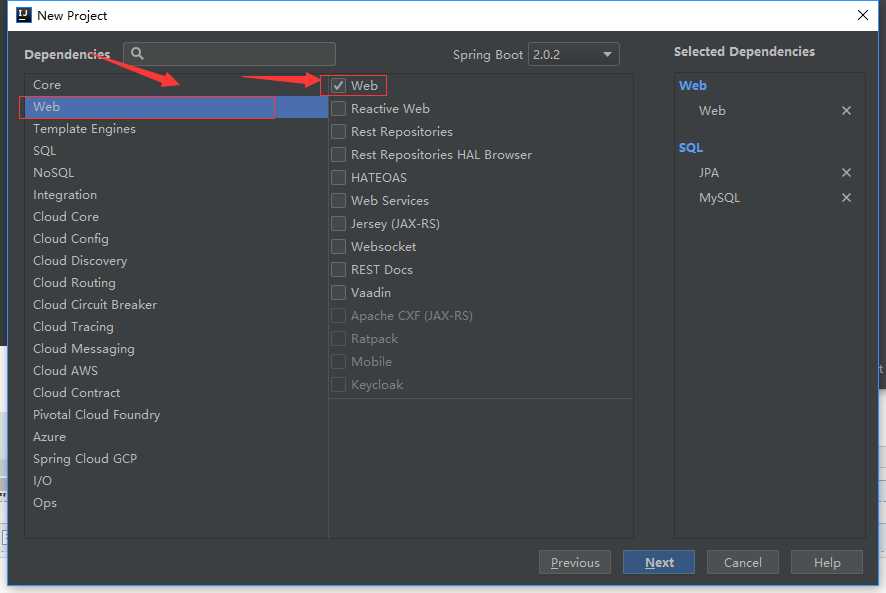The height and width of the screenshot is (593, 886).
Task: Click the Web group header in Selected Dependencies
Action: [693, 85]
